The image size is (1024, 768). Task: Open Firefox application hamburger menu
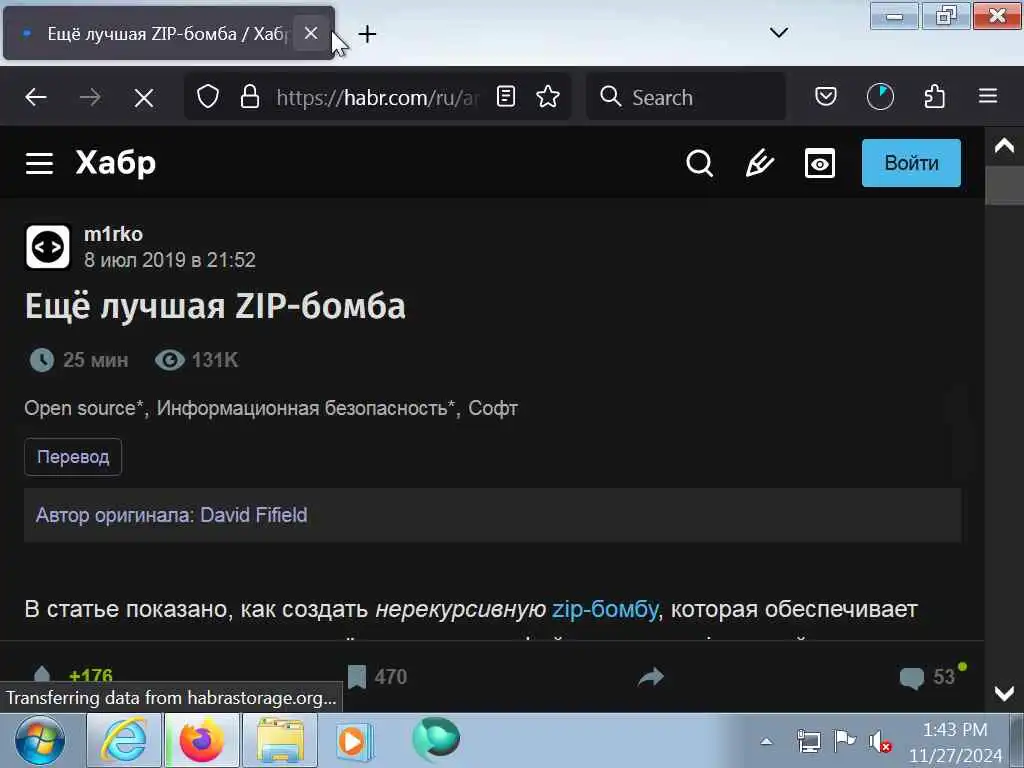tap(987, 96)
